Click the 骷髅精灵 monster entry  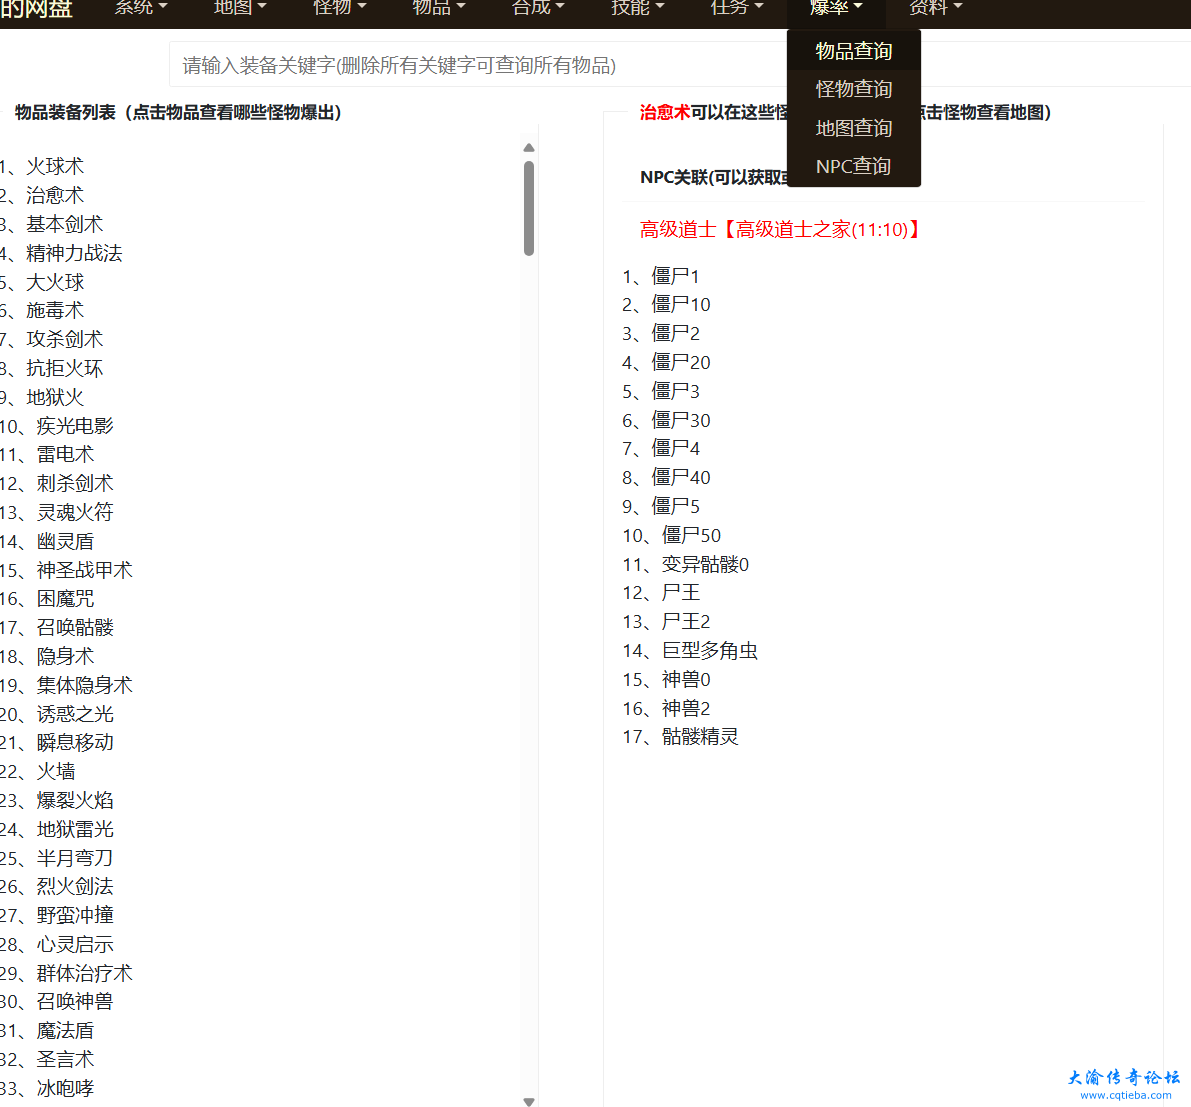700,736
